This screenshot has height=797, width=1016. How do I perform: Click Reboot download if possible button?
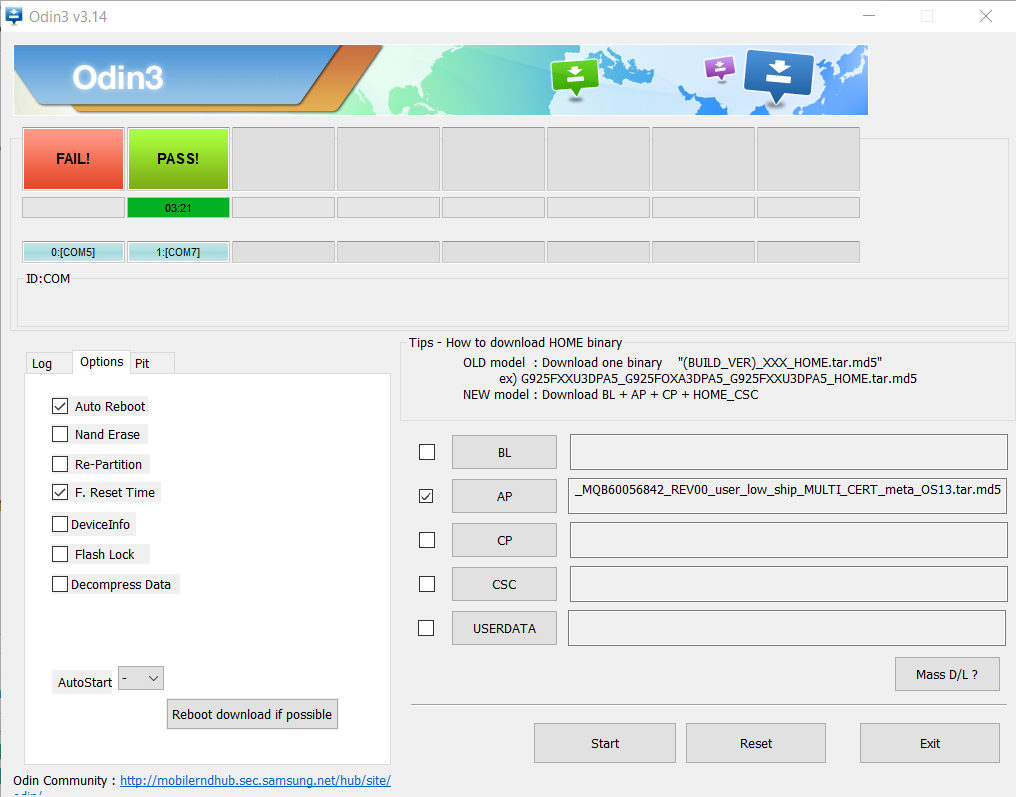click(x=252, y=714)
